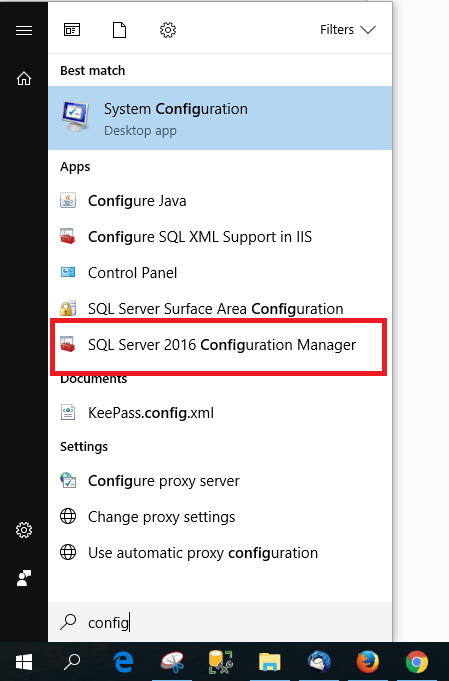The image size is (449, 681).
Task: Open the KeePass.config.xml document
Action: tap(220, 413)
